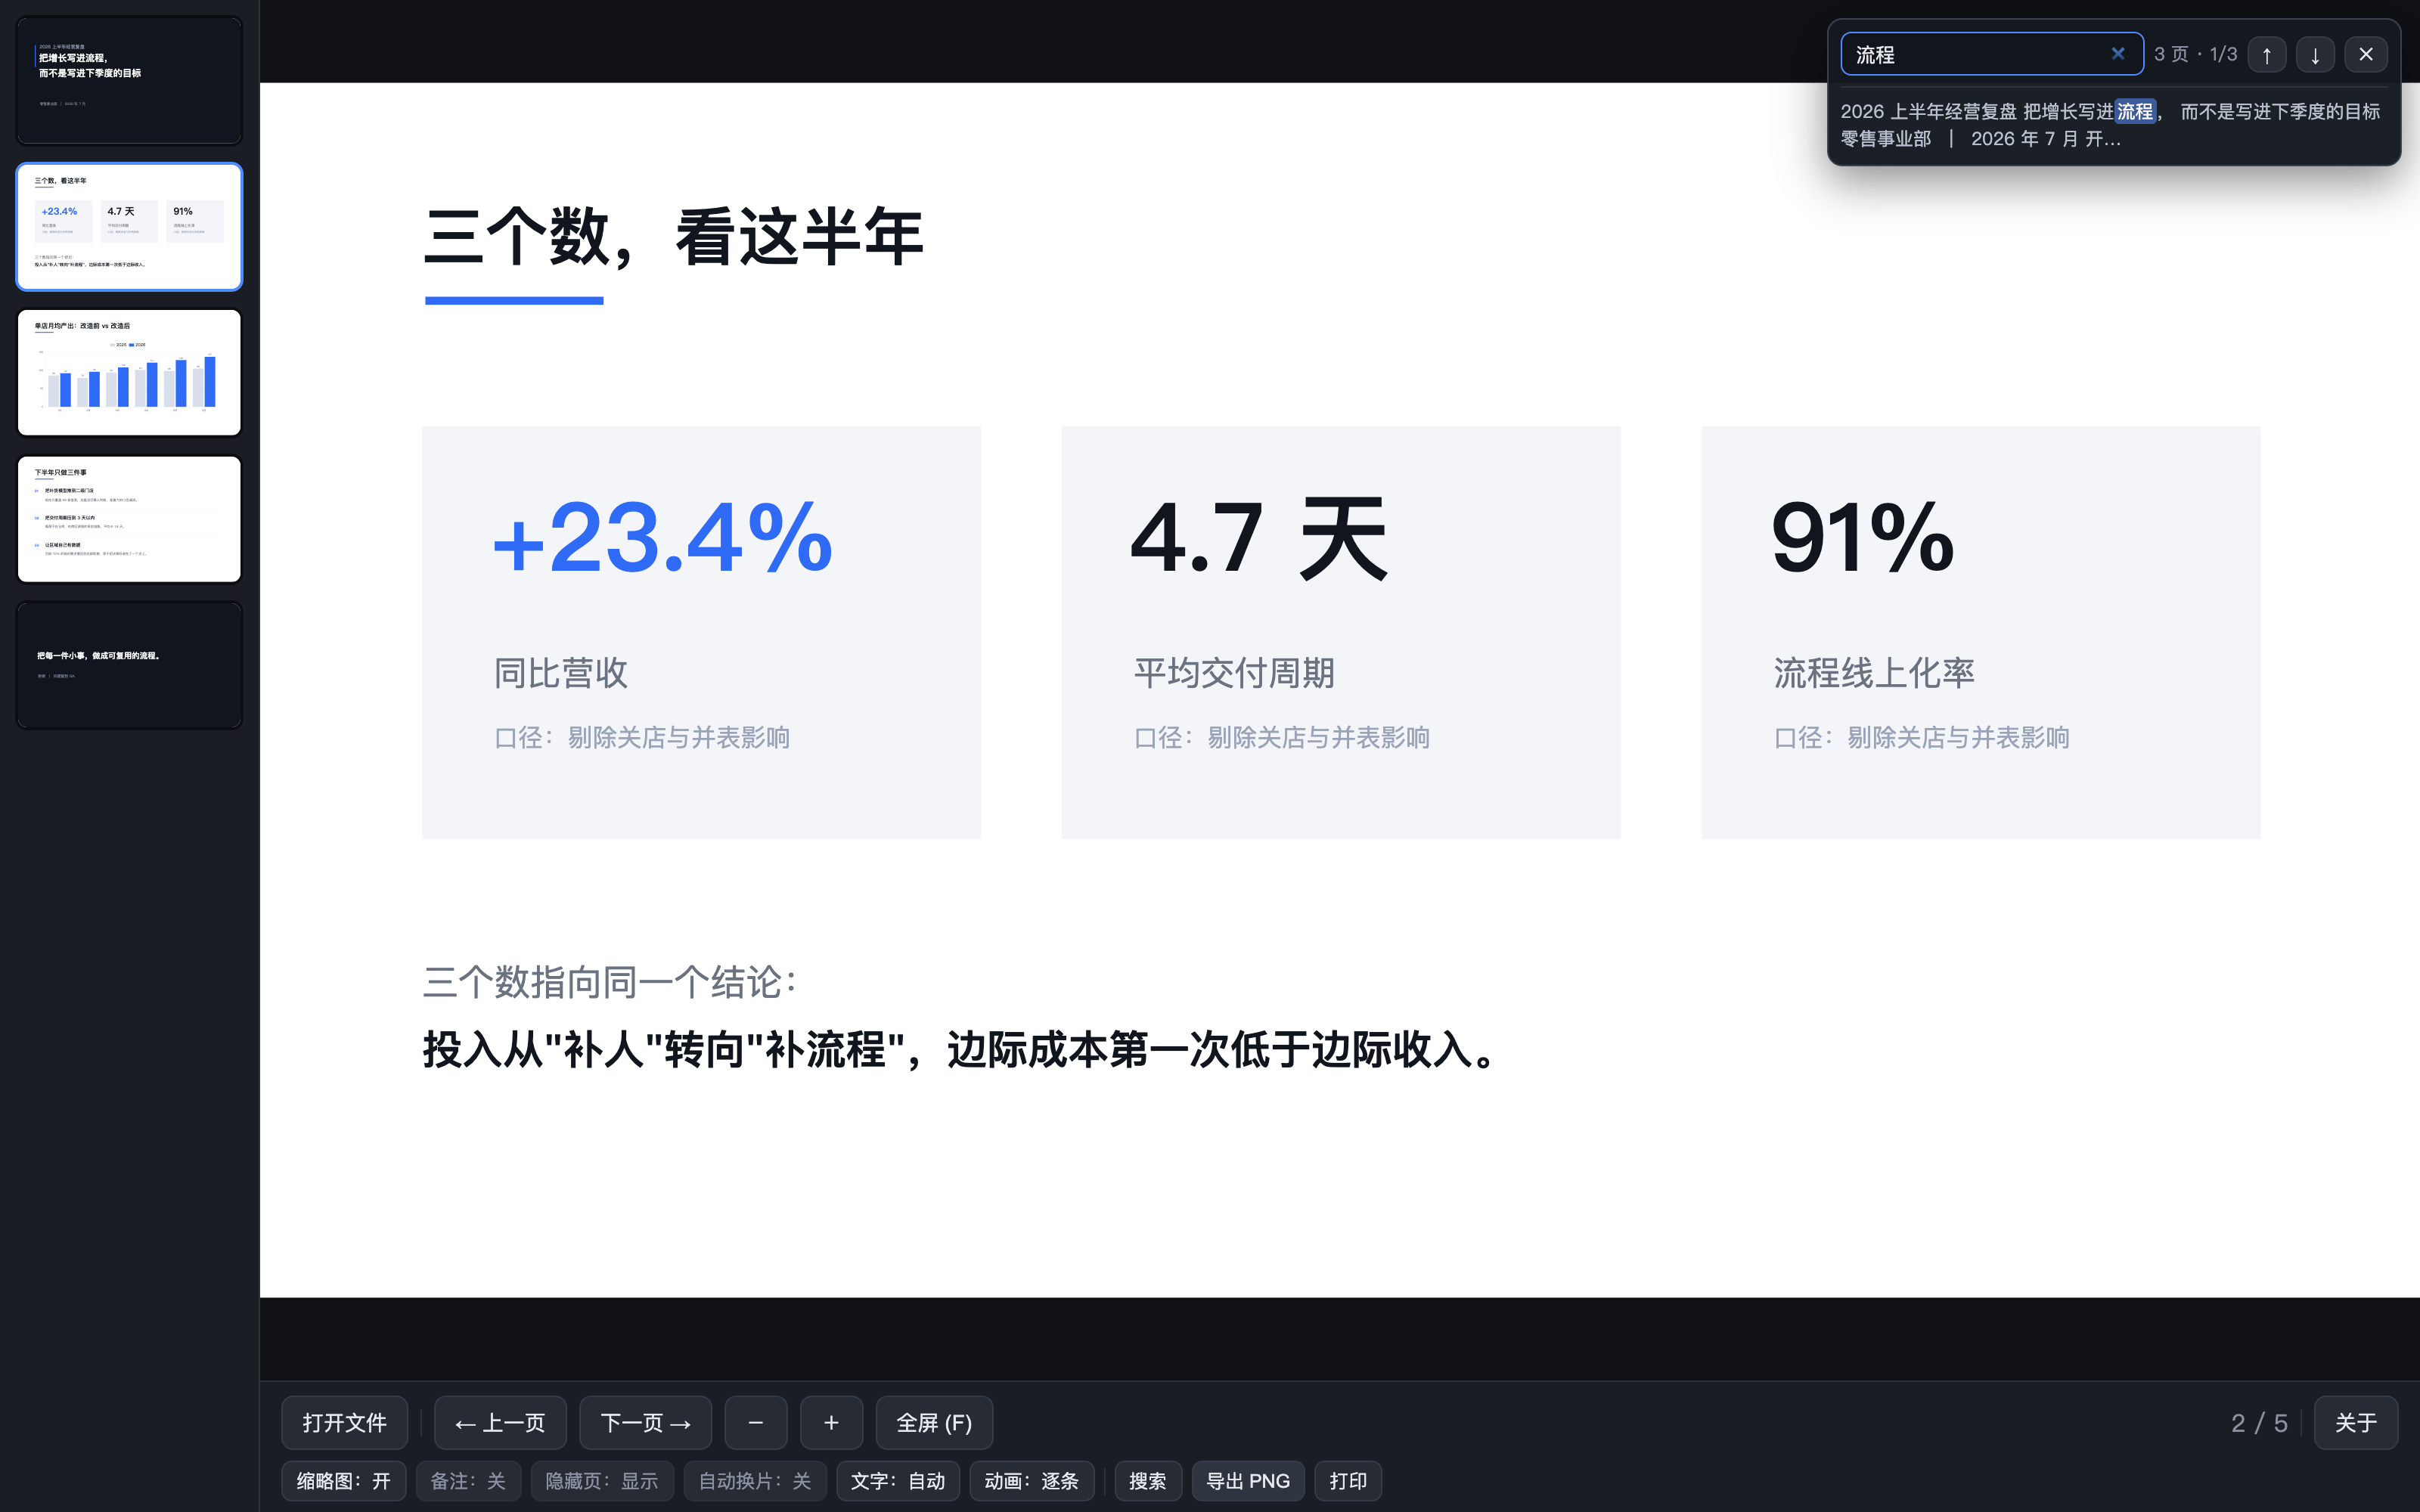The height and width of the screenshot is (1512, 2420).
Task: Click the +23.4% revenue figure
Action: click(663, 539)
